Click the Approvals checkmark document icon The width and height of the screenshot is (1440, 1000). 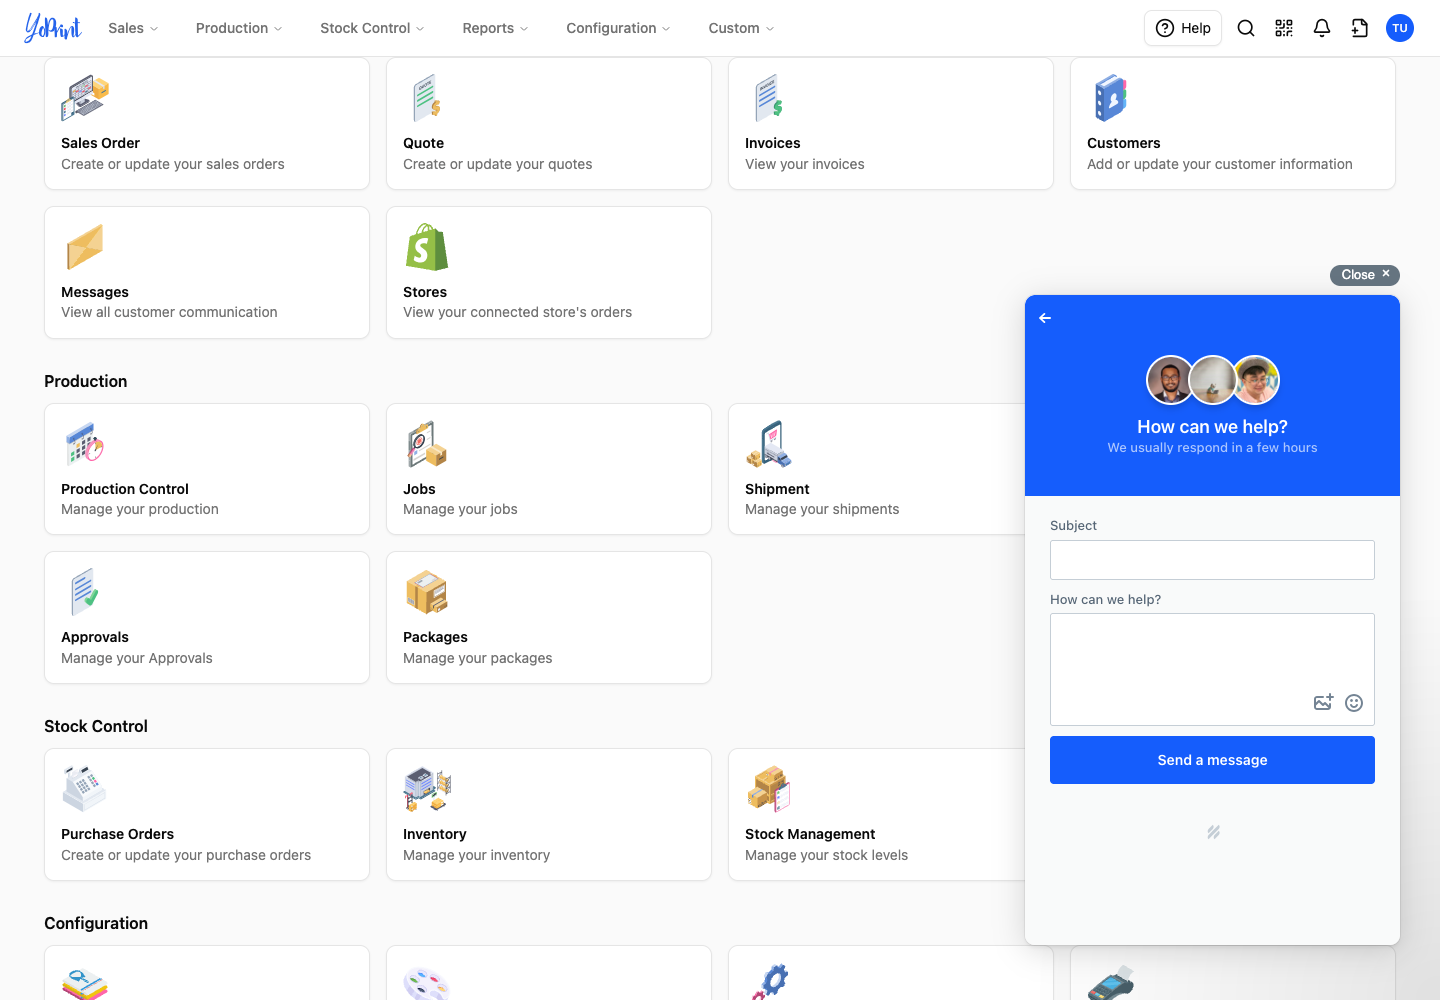tap(85, 592)
